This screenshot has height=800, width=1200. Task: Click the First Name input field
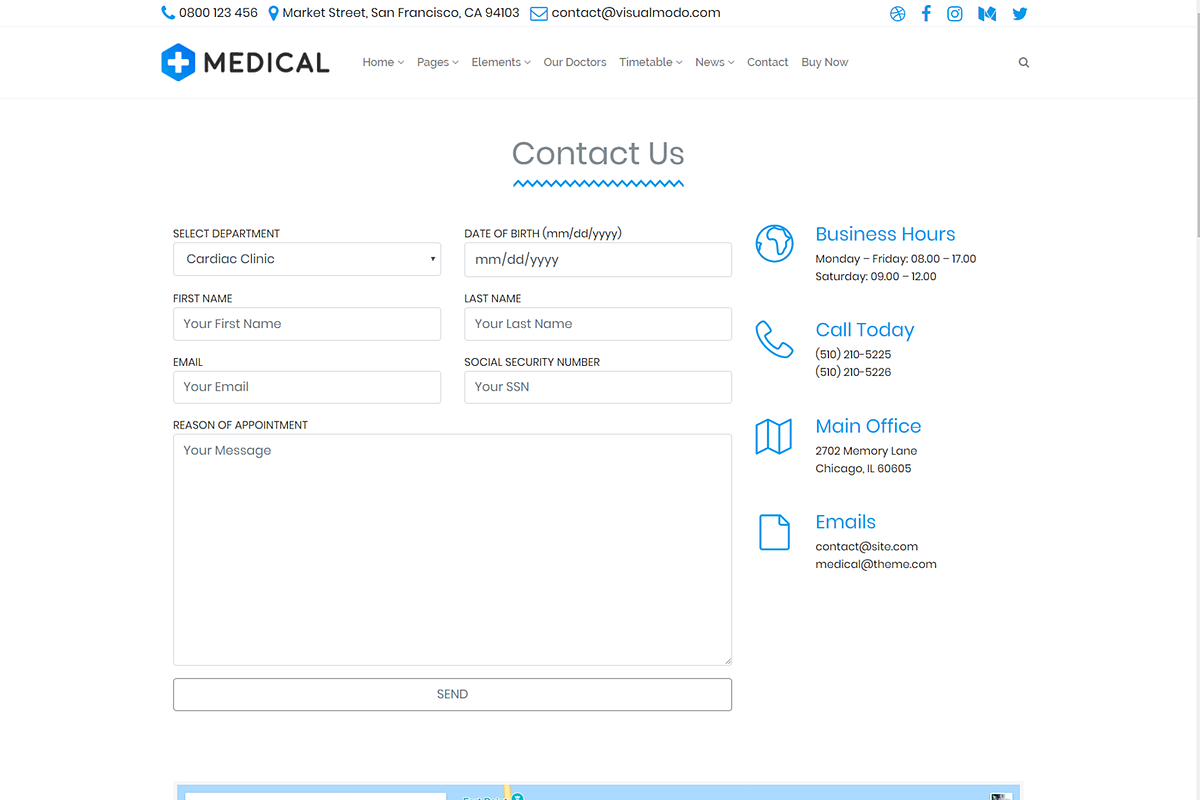coord(307,324)
